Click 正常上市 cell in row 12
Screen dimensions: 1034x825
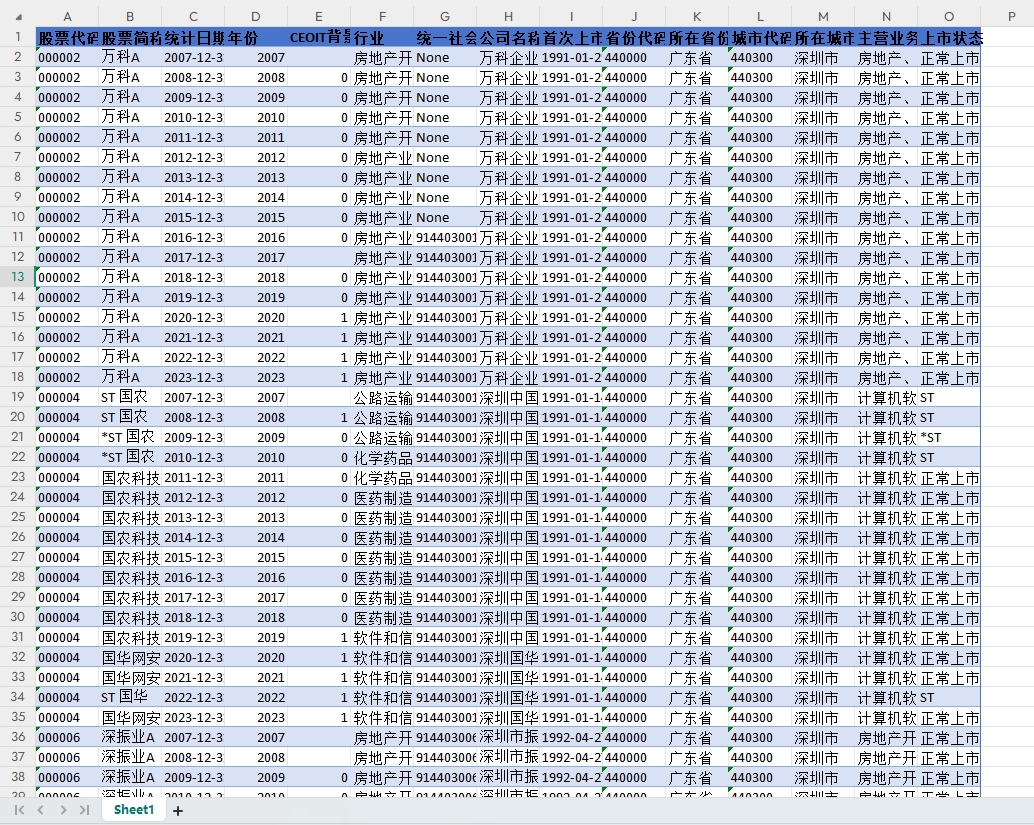pos(949,257)
